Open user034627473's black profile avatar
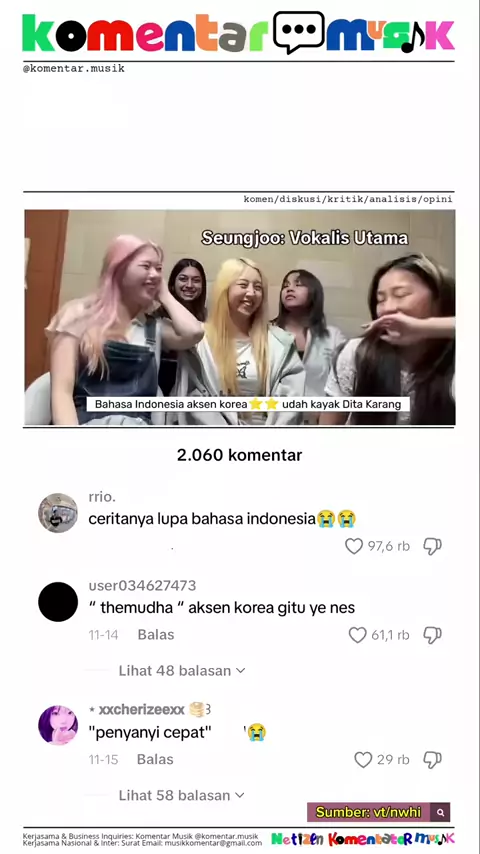Screen dimensions: 480x854 pos(58,601)
